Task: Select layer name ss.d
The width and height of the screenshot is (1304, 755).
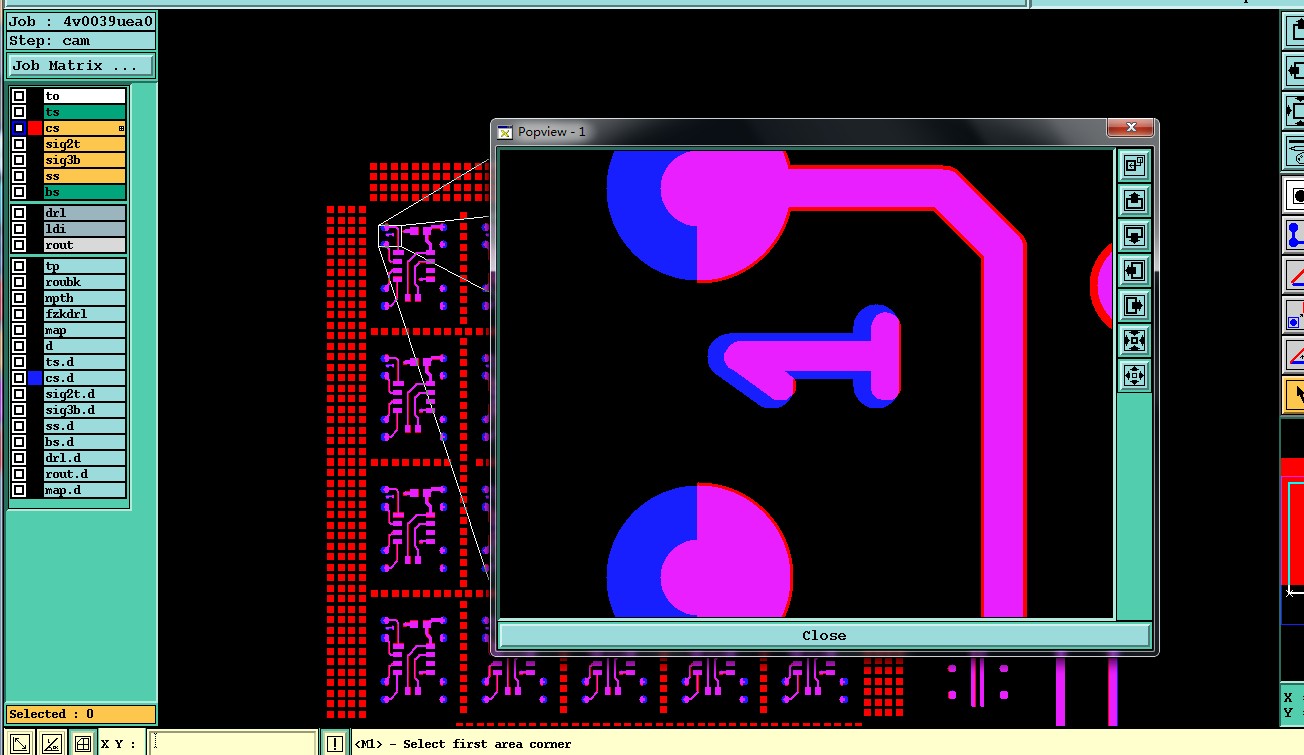Action: click(85, 426)
